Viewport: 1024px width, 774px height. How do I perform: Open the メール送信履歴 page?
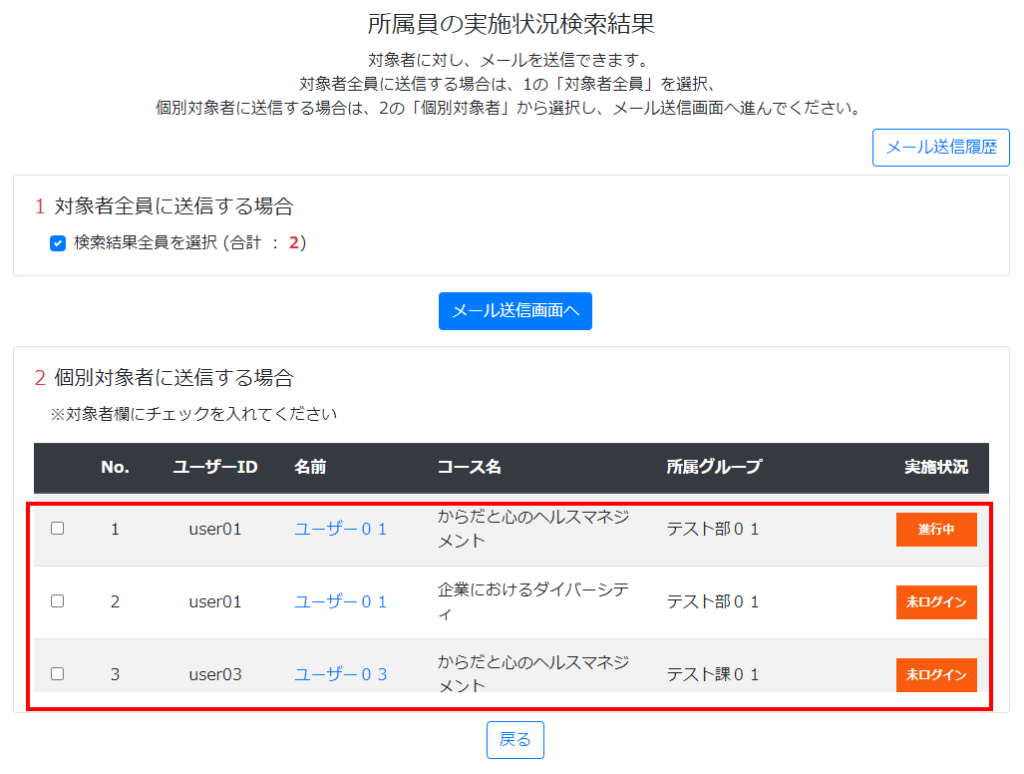coord(940,147)
